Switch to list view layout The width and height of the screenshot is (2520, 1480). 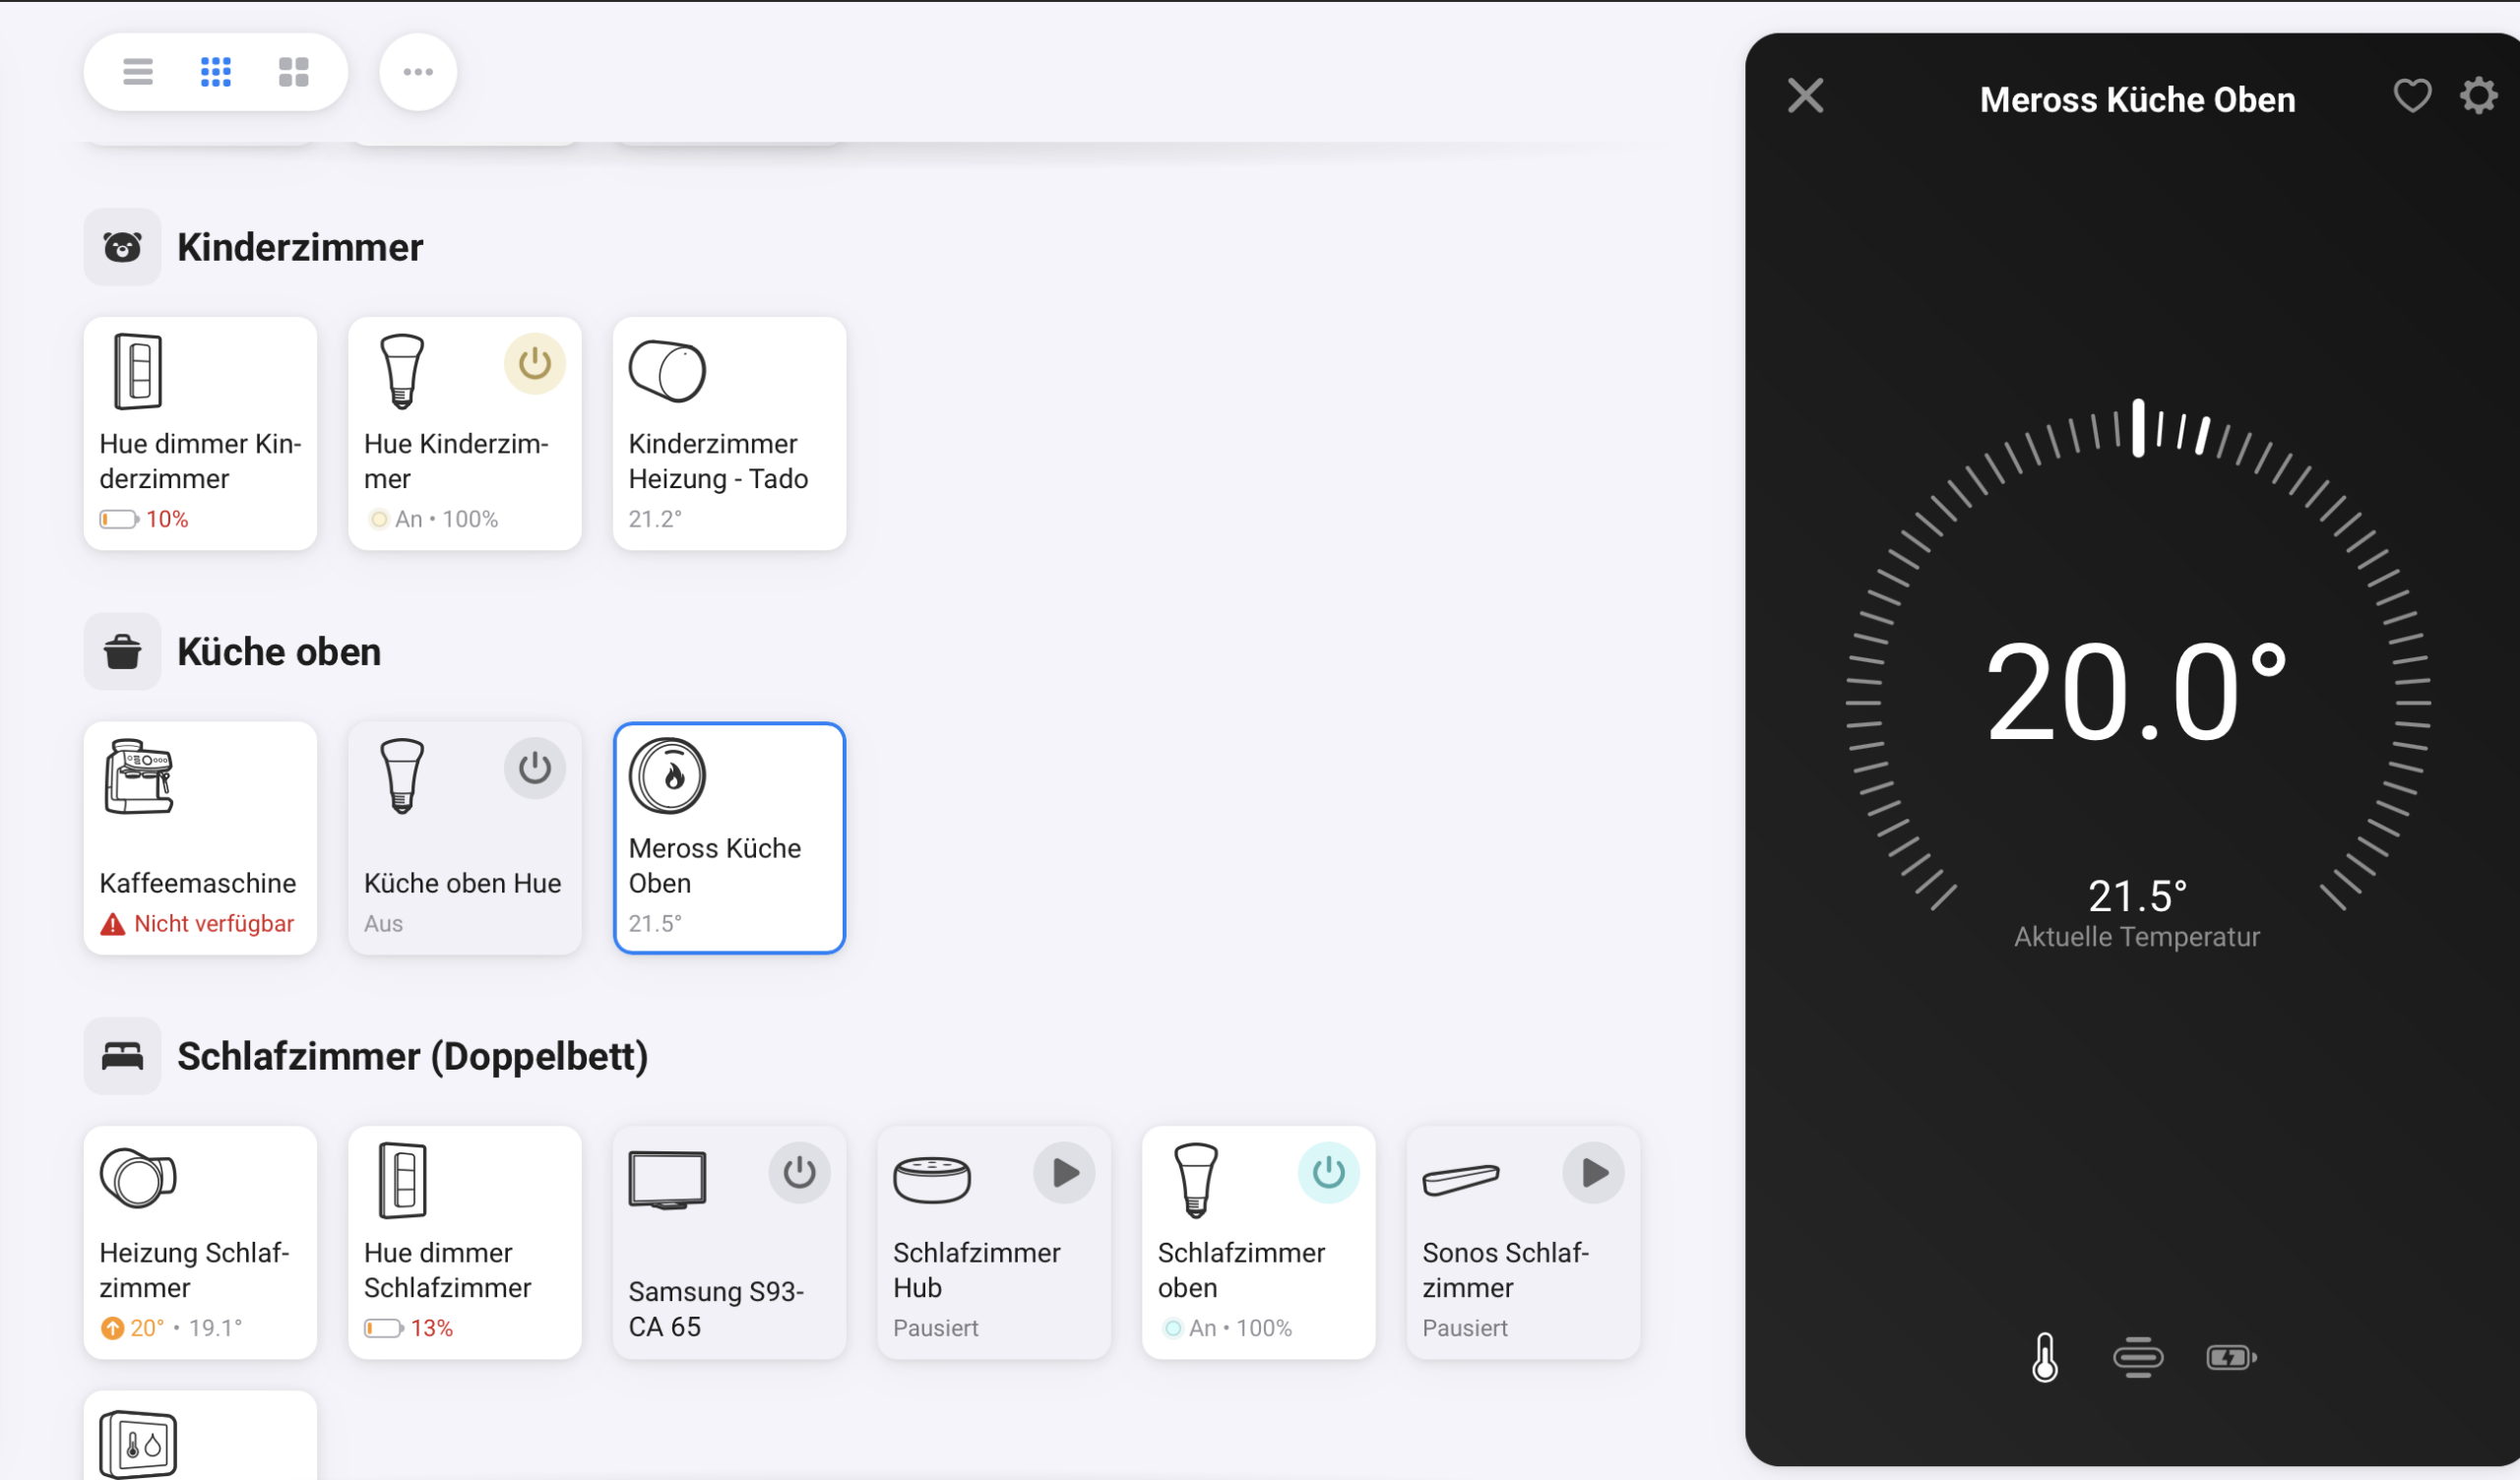tap(138, 72)
